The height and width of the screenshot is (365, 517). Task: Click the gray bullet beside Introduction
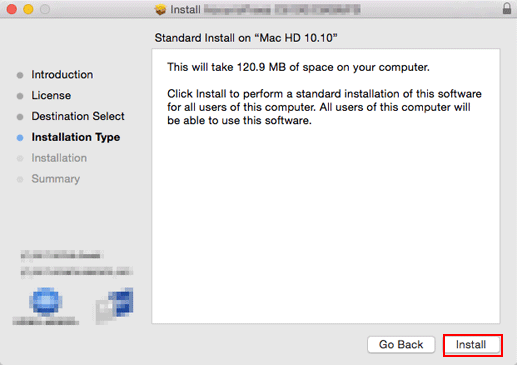(20, 75)
